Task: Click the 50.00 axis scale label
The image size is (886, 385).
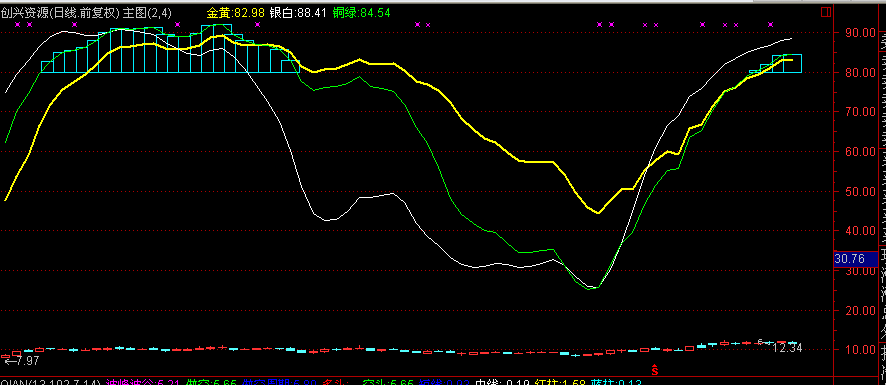Action: point(855,191)
